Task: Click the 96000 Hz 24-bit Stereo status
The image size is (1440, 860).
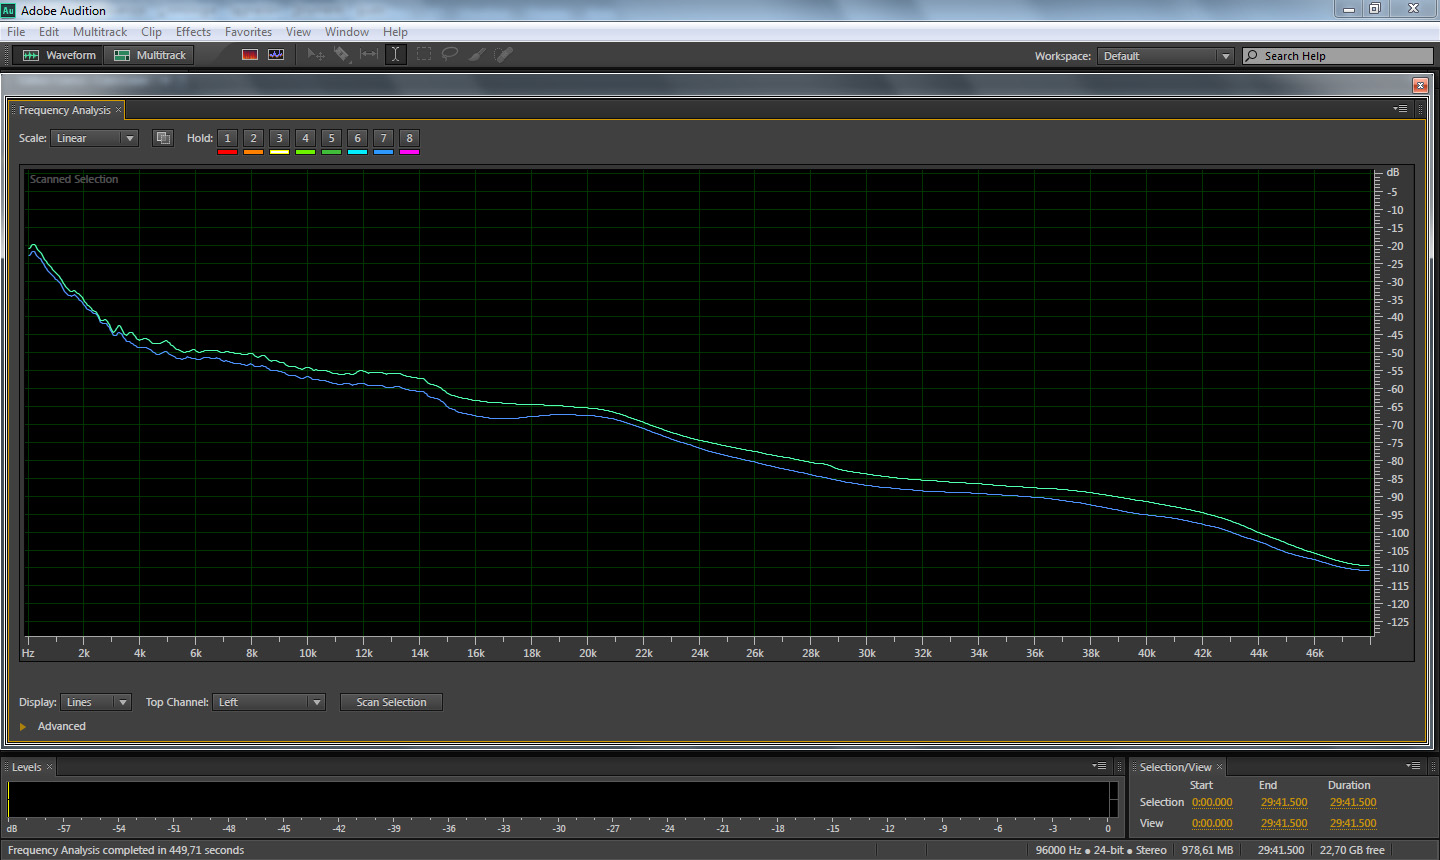Action: [1101, 850]
